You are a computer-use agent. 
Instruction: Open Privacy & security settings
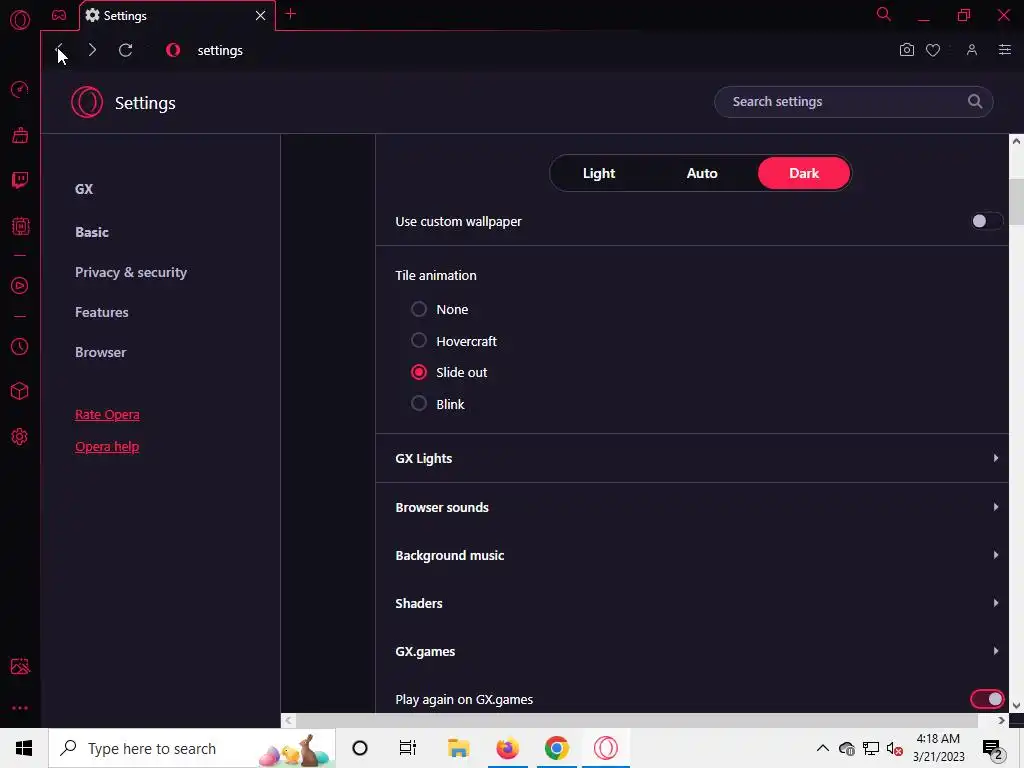[x=131, y=272]
